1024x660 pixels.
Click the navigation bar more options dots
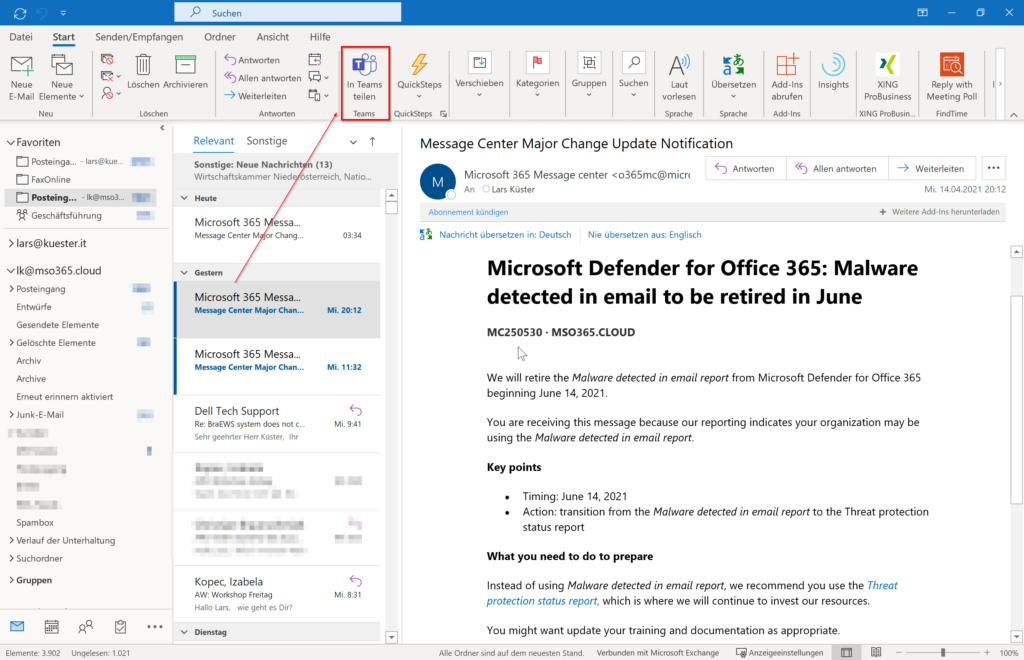(155, 627)
